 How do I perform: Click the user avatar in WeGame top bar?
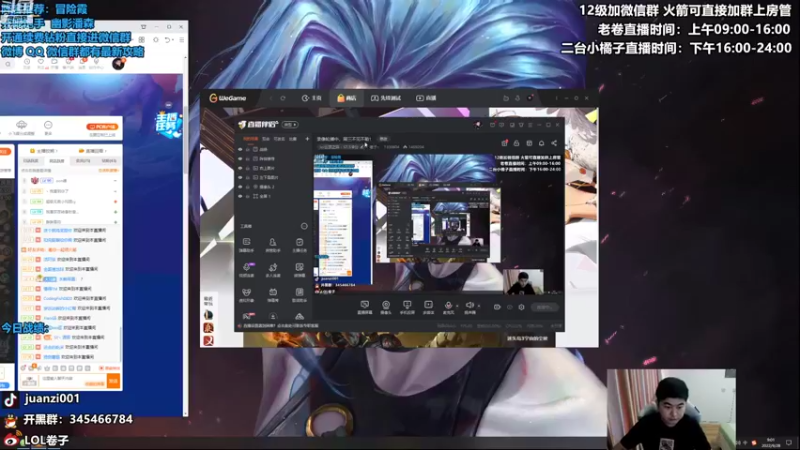pos(530,98)
